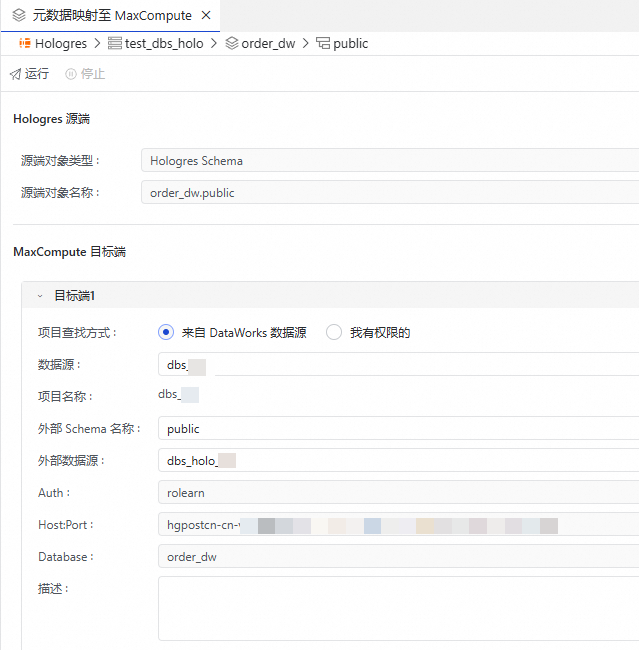Click the 项目名称 label

(65, 396)
